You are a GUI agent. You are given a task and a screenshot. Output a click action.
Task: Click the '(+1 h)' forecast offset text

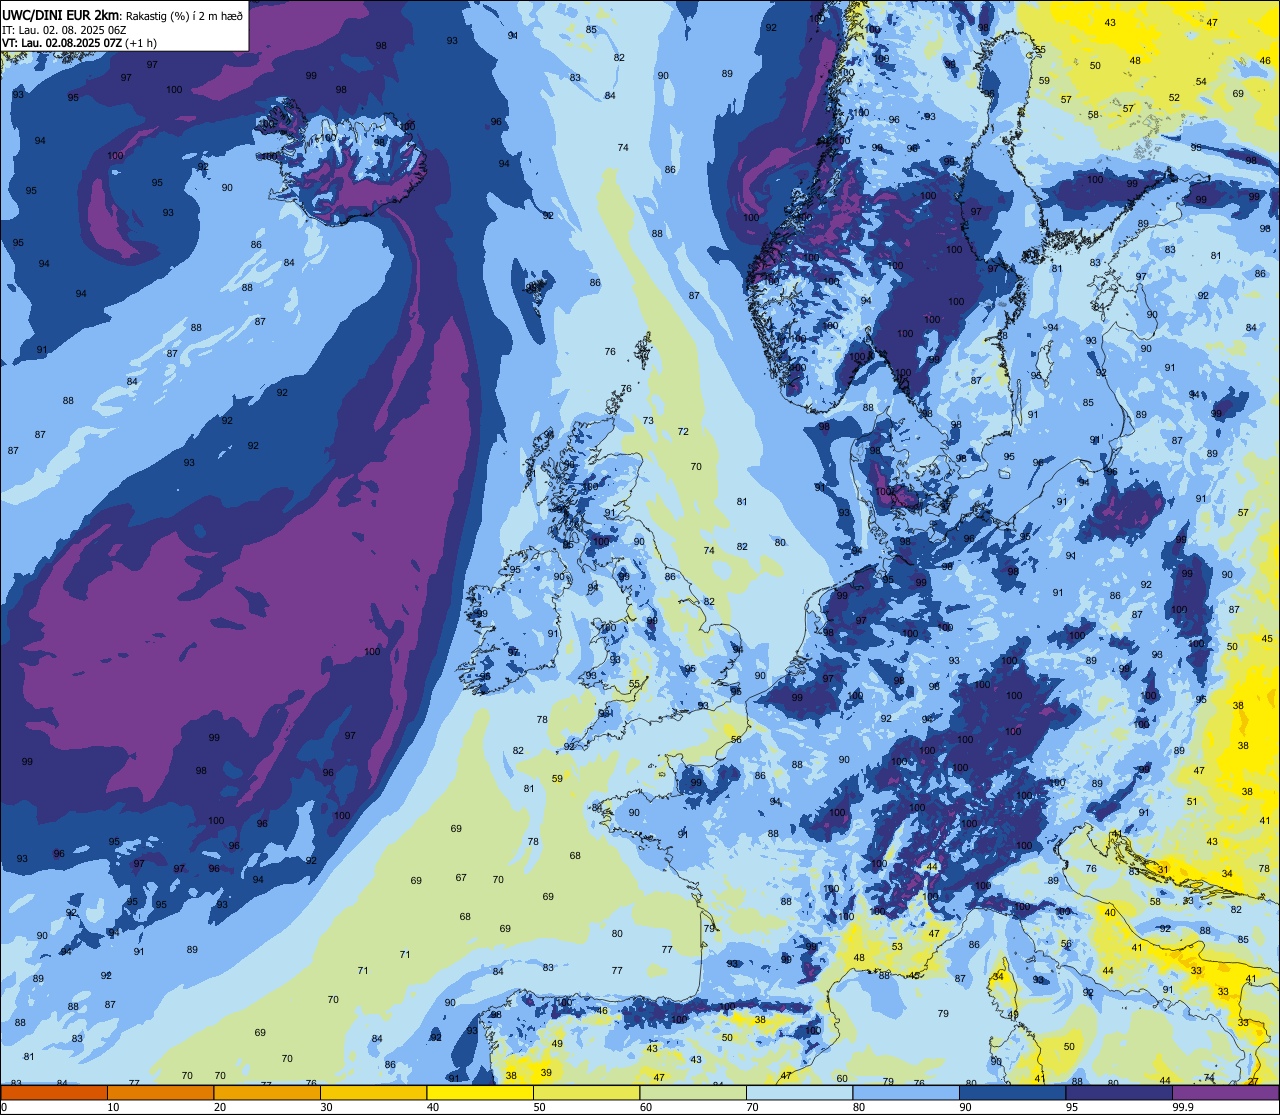click(142, 42)
